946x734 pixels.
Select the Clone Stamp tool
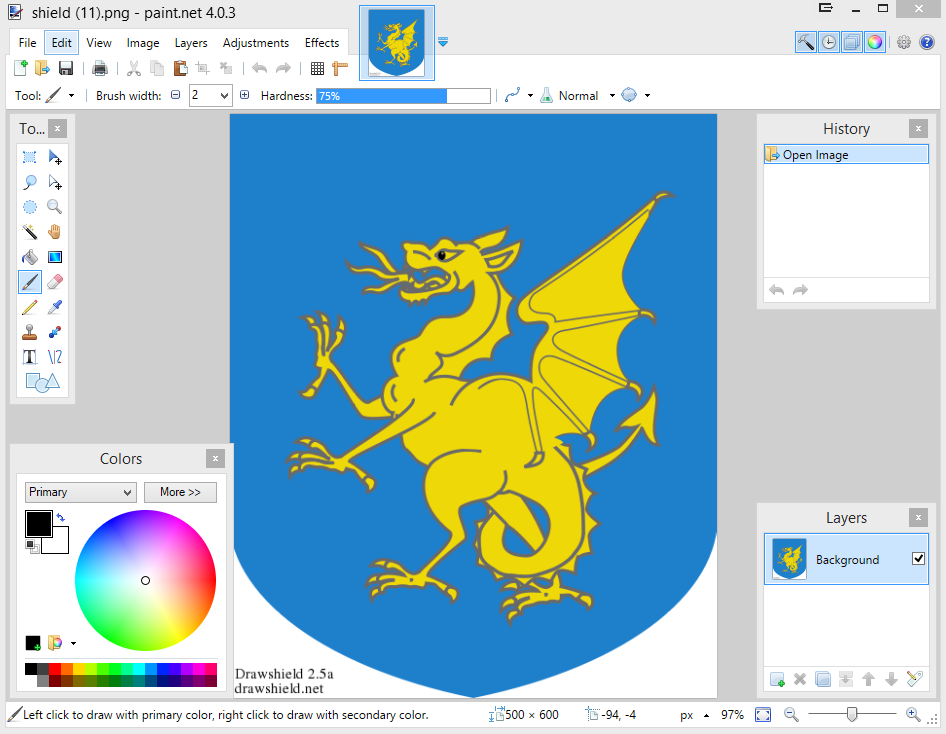click(x=30, y=332)
